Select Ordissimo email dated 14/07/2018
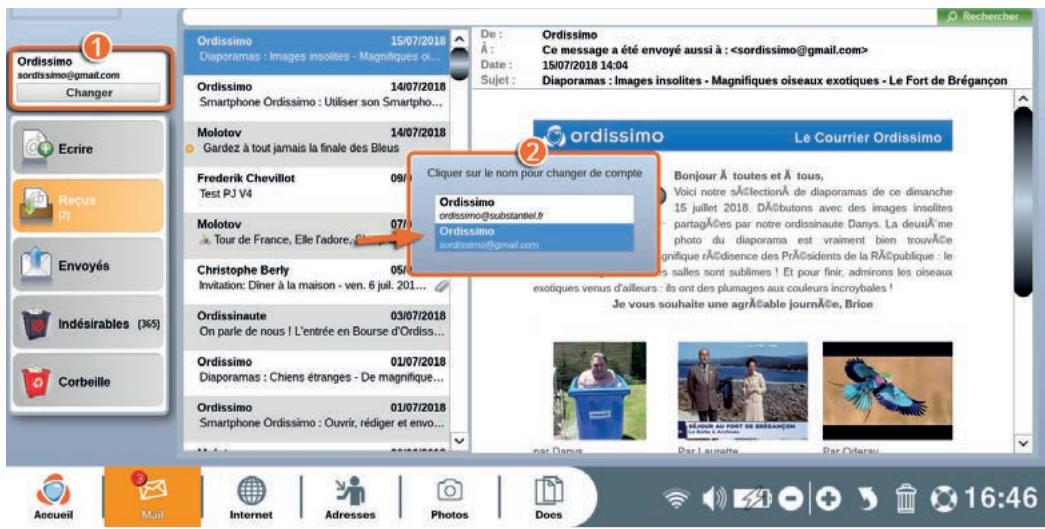 (x=317, y=96)
